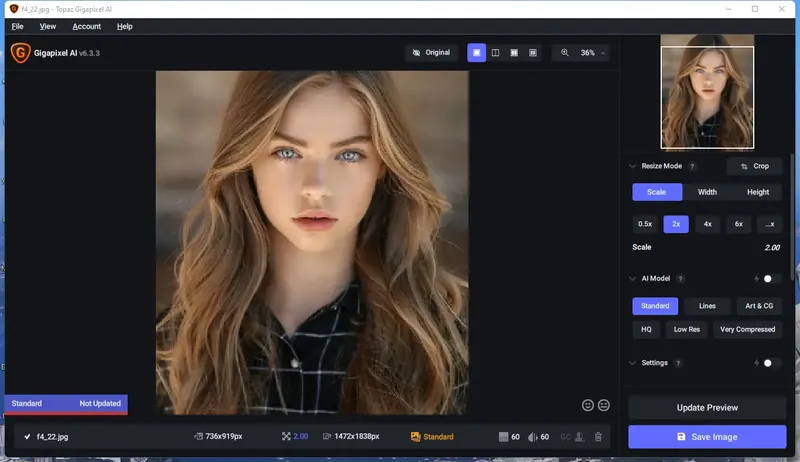
Task: Select the Scale resize tab
Action: [657, 192]
